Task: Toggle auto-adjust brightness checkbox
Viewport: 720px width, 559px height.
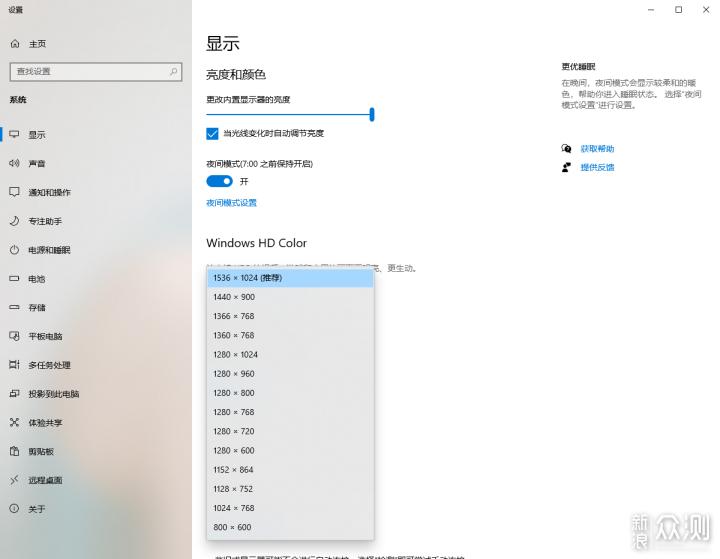Action: coord(212,134)
